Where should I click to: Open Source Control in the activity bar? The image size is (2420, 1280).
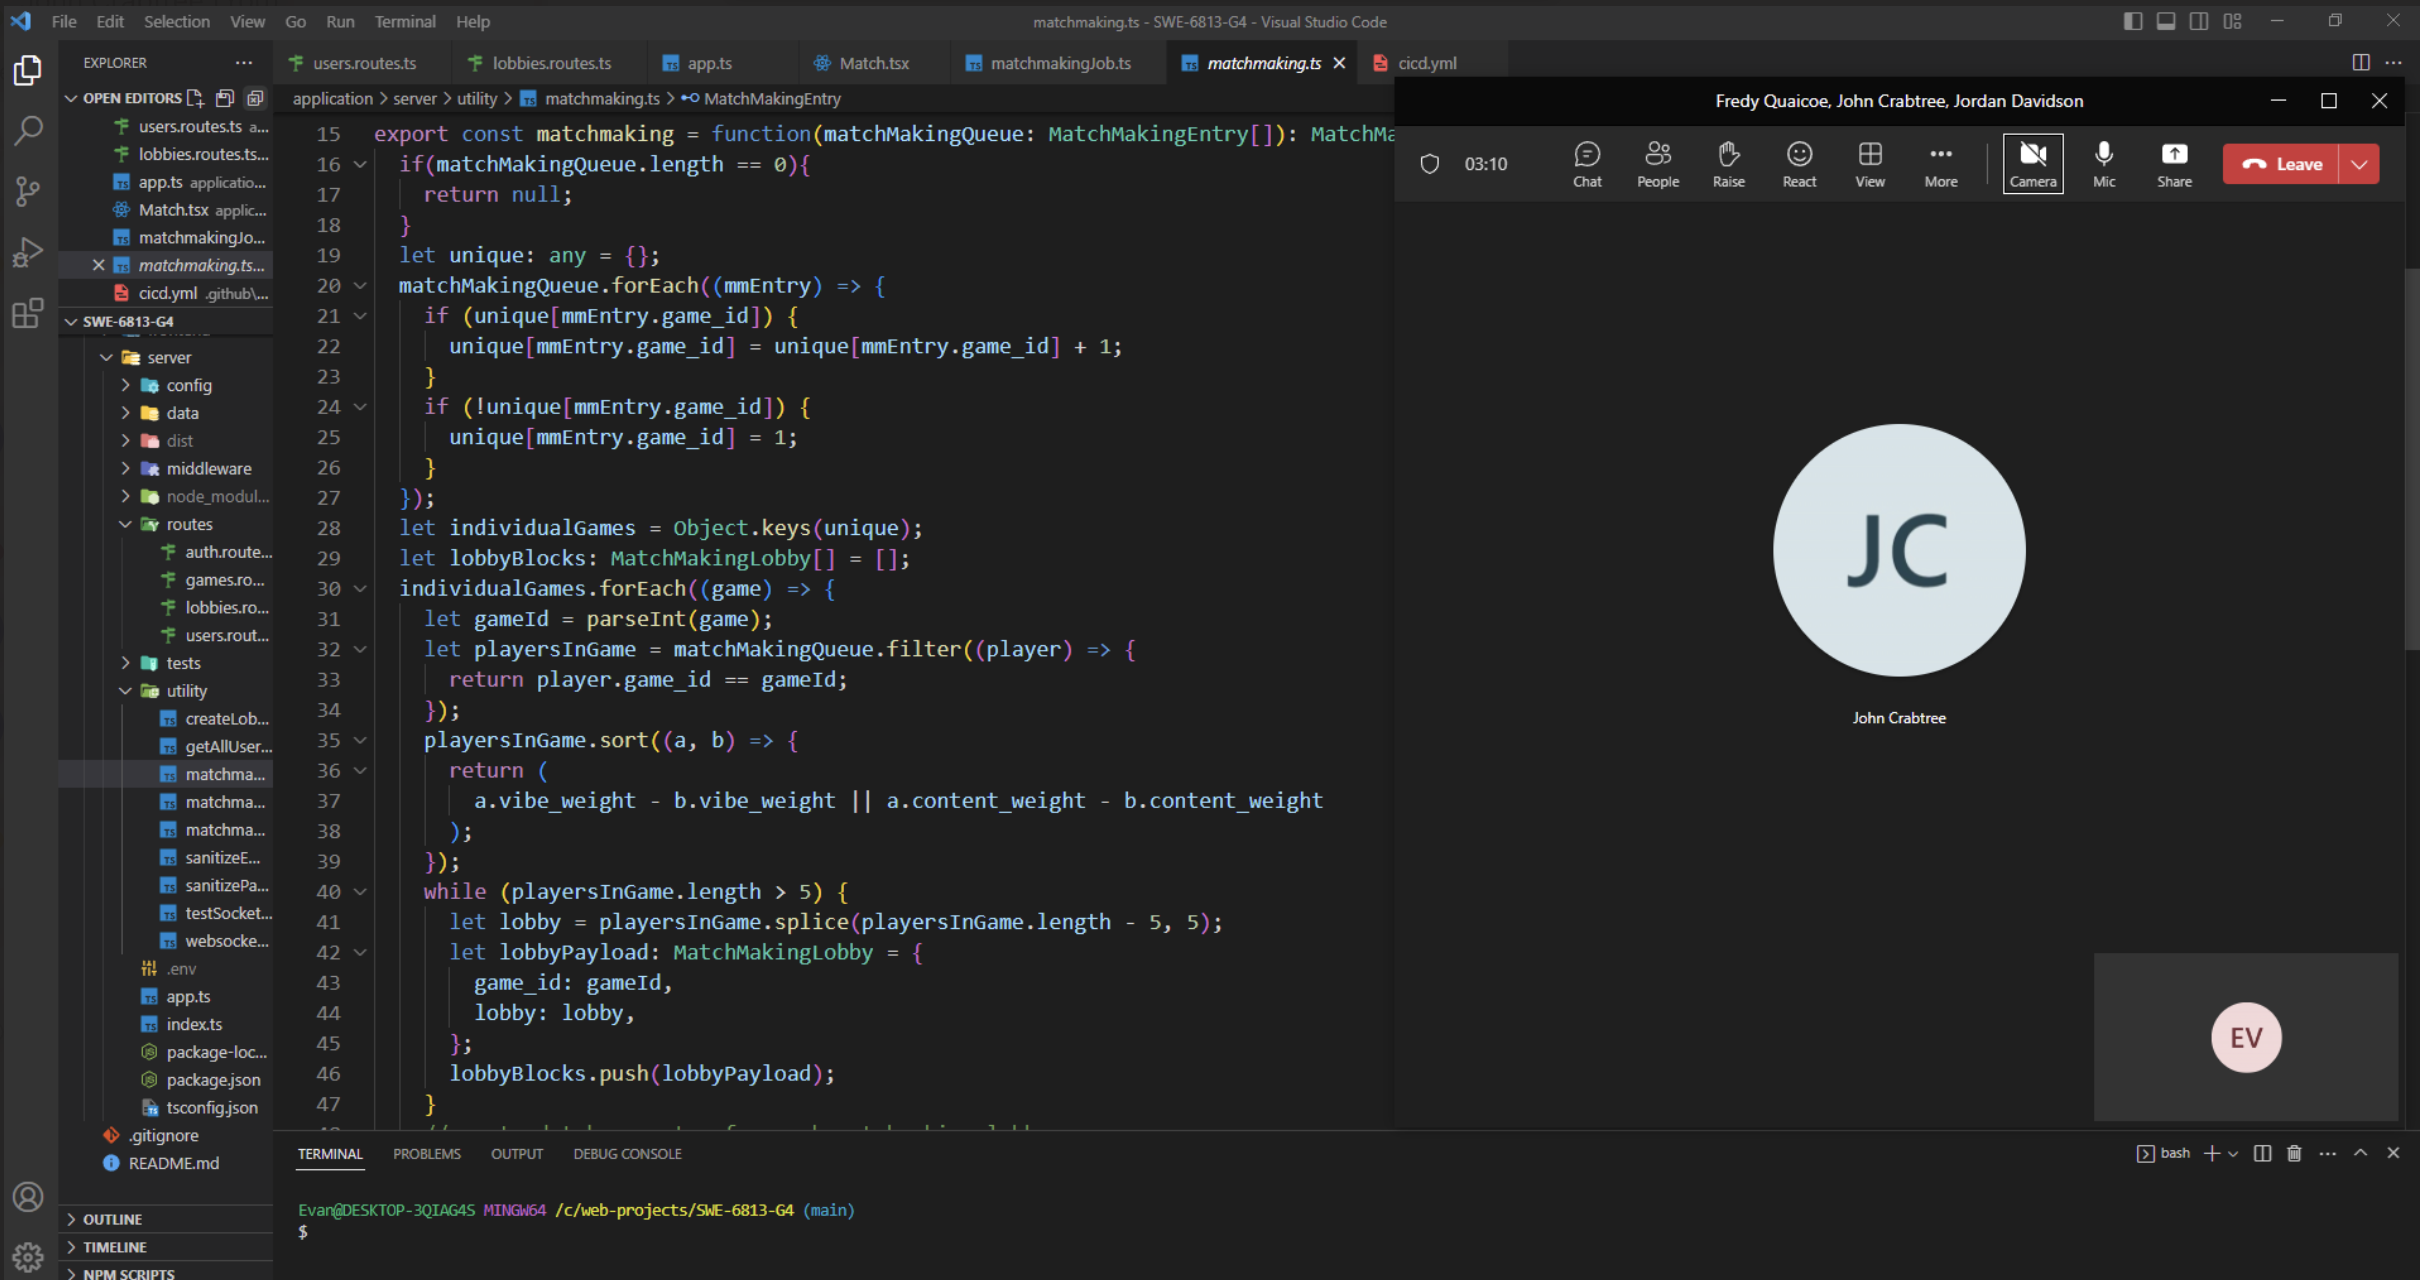[x=27, y=192]
